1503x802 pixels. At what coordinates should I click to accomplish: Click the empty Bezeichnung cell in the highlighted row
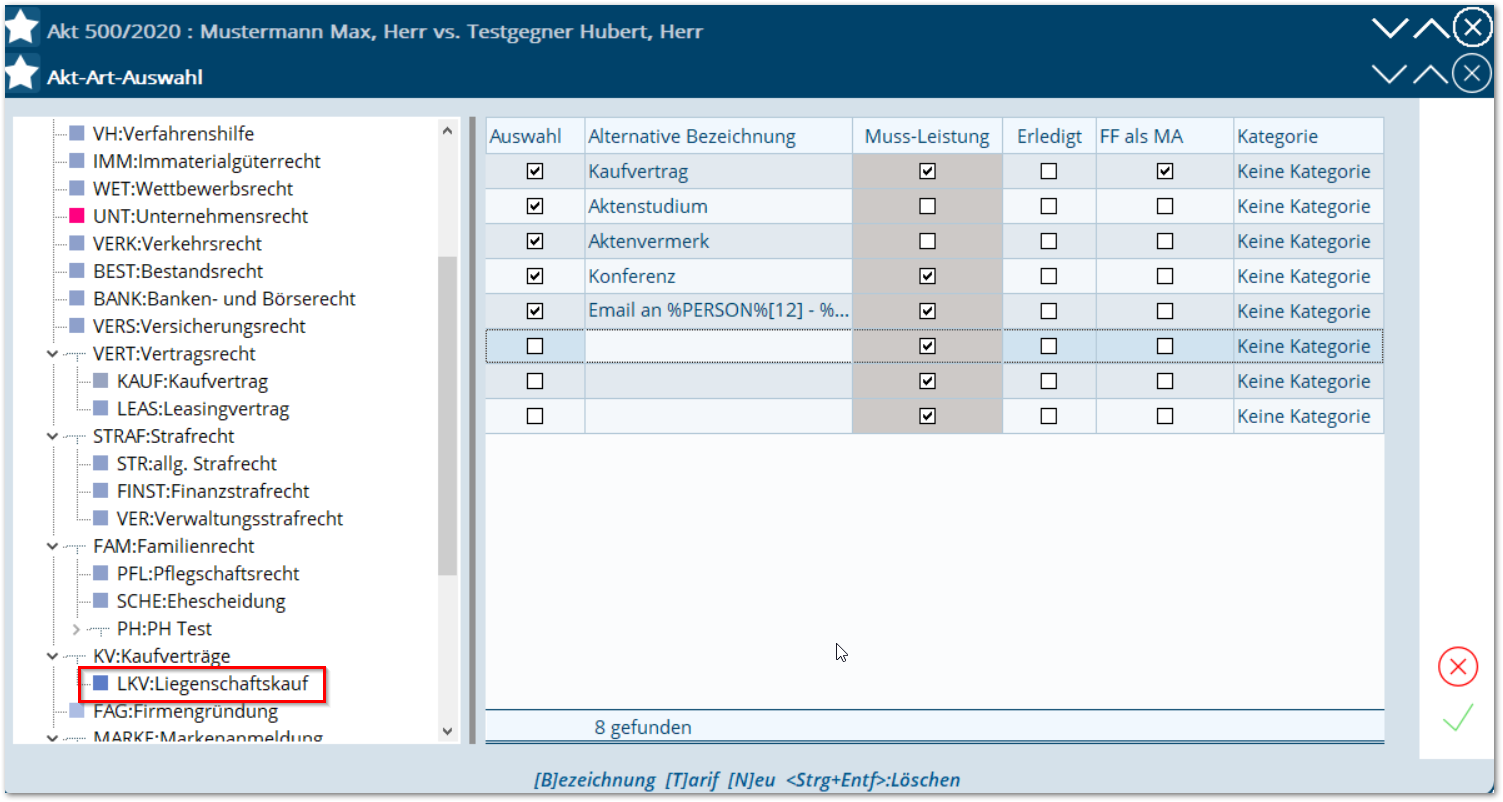(719, 346)
